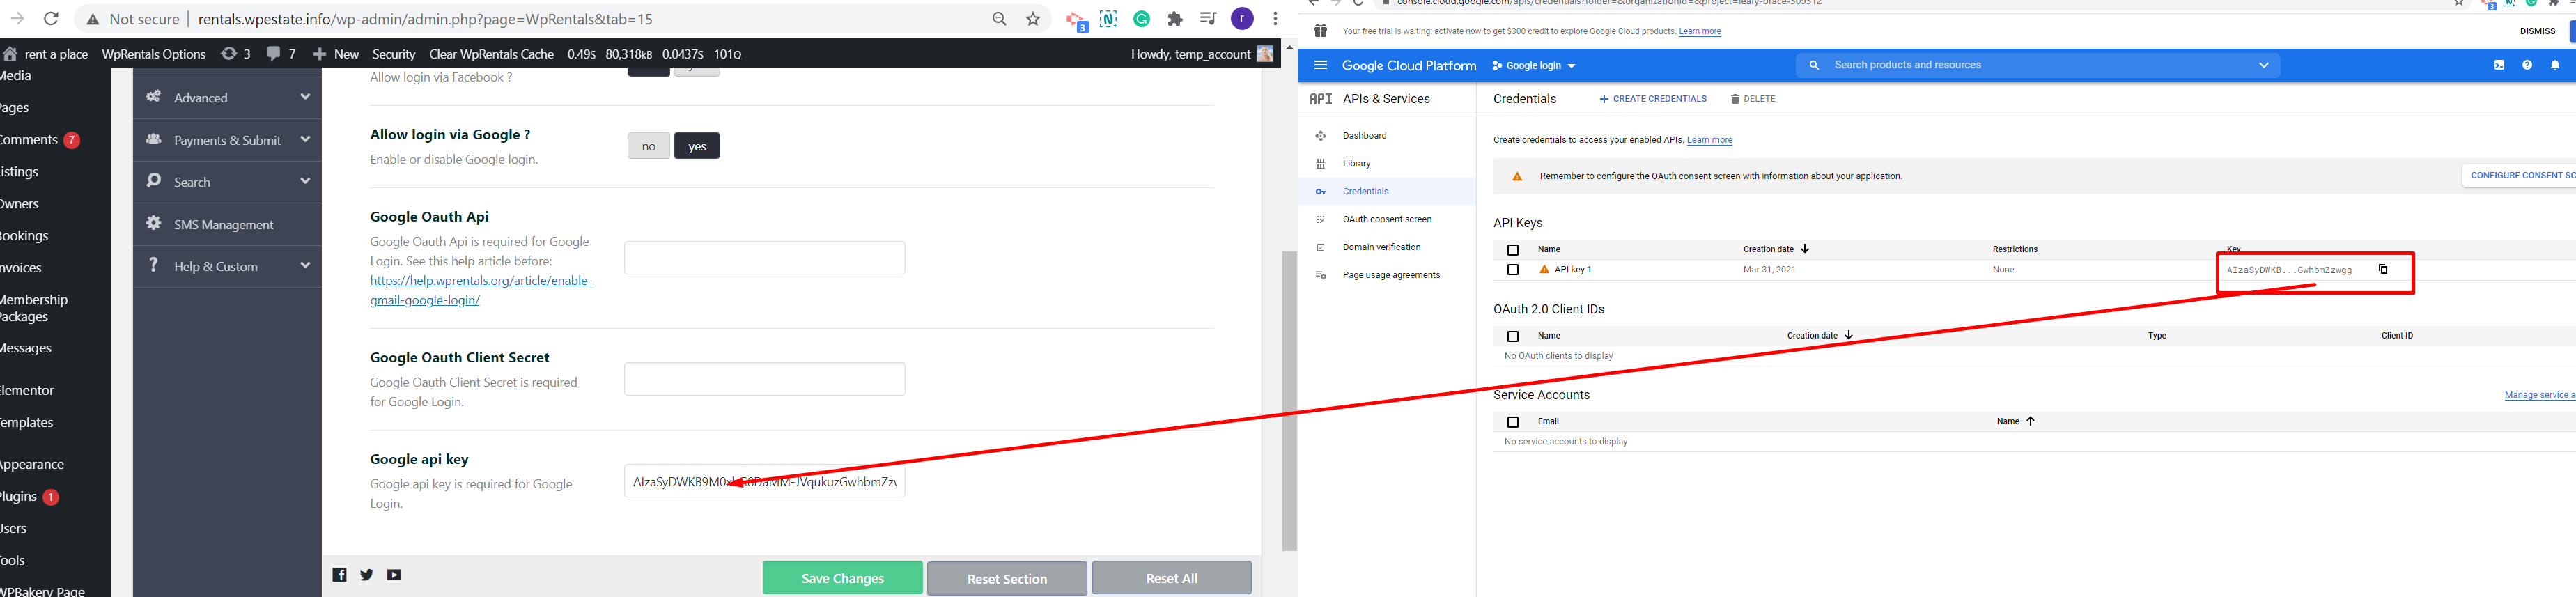Copy API key 1 to clipboard

tap(2383, 269)
